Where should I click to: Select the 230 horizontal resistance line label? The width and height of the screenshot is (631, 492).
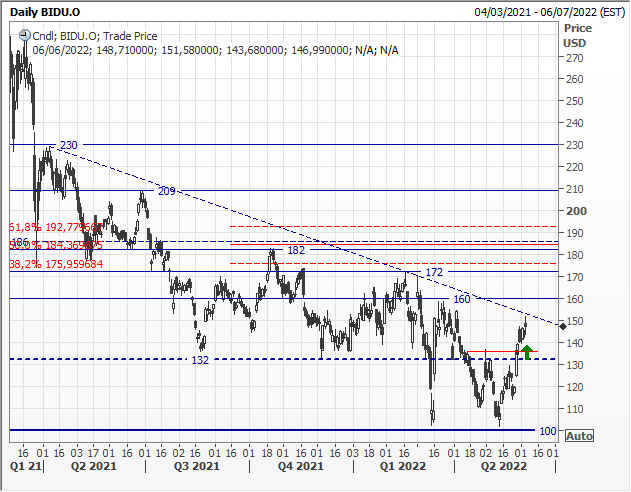coord(68,145)
